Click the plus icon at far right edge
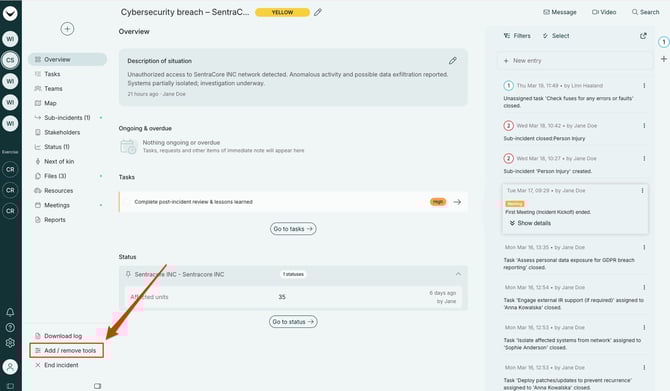Viewport: 670px width, 391px height. click(x=664, y=59)
